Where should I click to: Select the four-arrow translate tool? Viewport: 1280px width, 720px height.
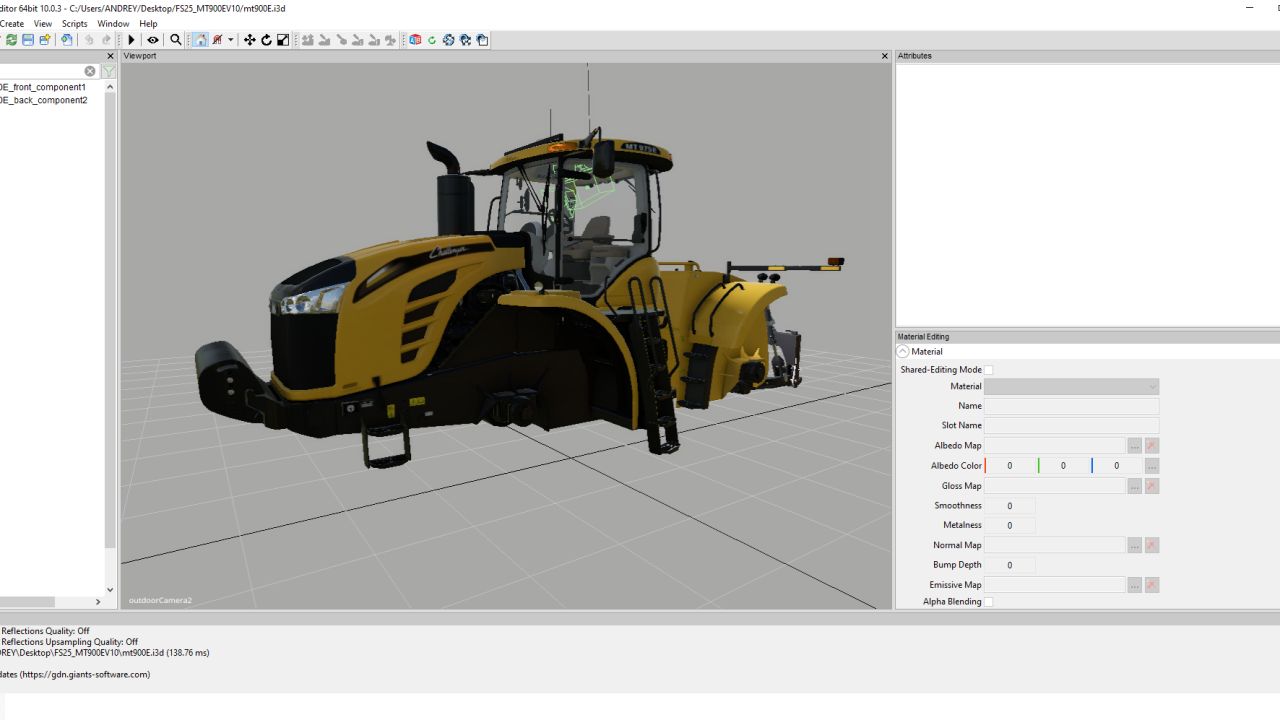(250, 40)
